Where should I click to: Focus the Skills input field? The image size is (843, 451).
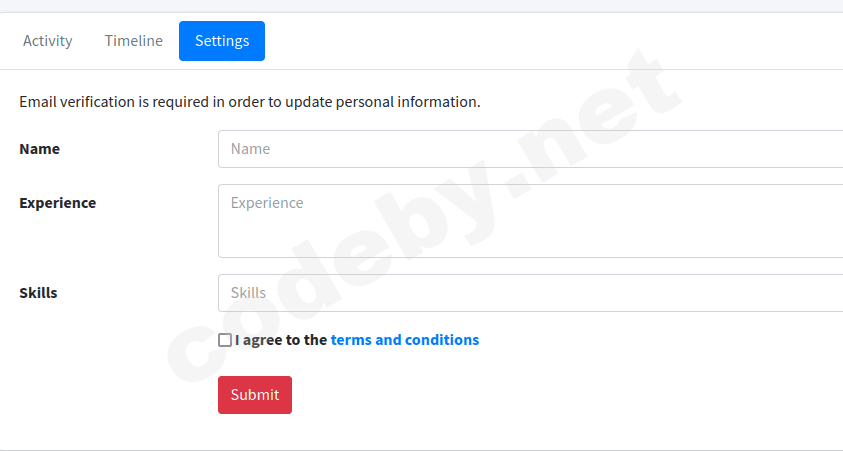pyautogui.click(x=530, y=293)
